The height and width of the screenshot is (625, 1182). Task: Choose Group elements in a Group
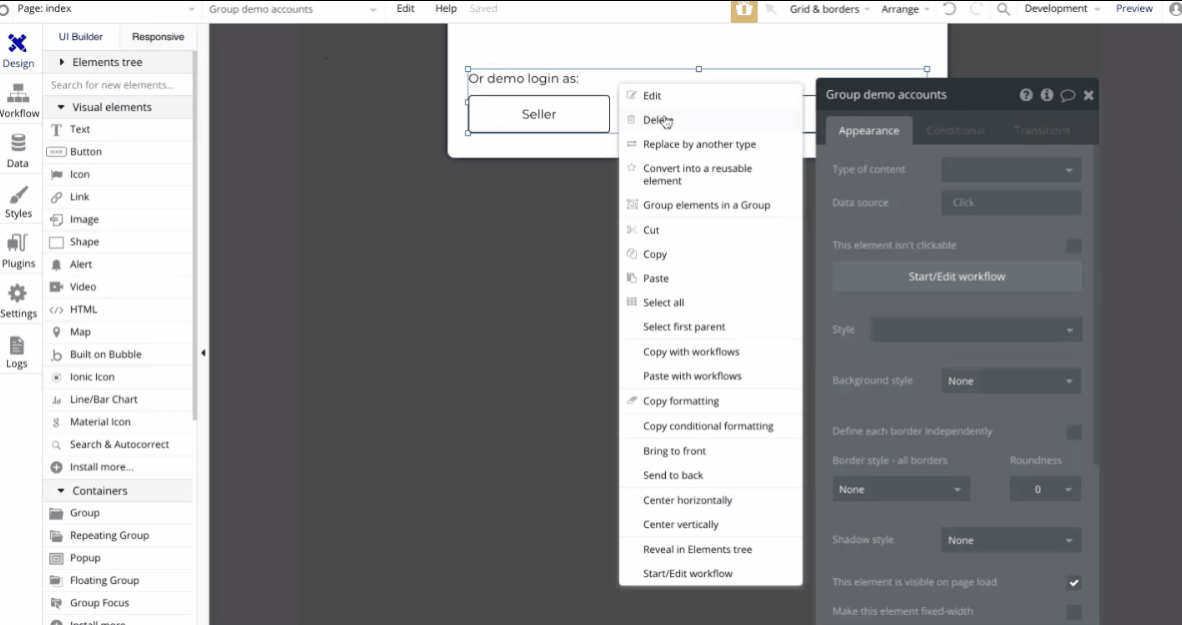point(710,205)
